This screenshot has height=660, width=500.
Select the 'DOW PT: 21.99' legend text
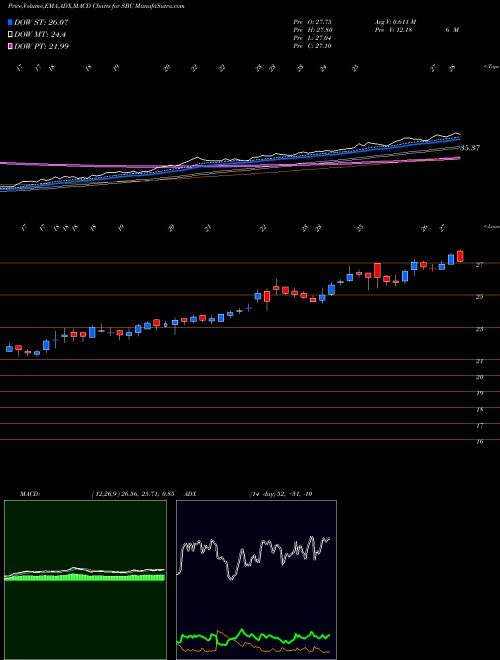pyautogui.click(x=41, y=46)
